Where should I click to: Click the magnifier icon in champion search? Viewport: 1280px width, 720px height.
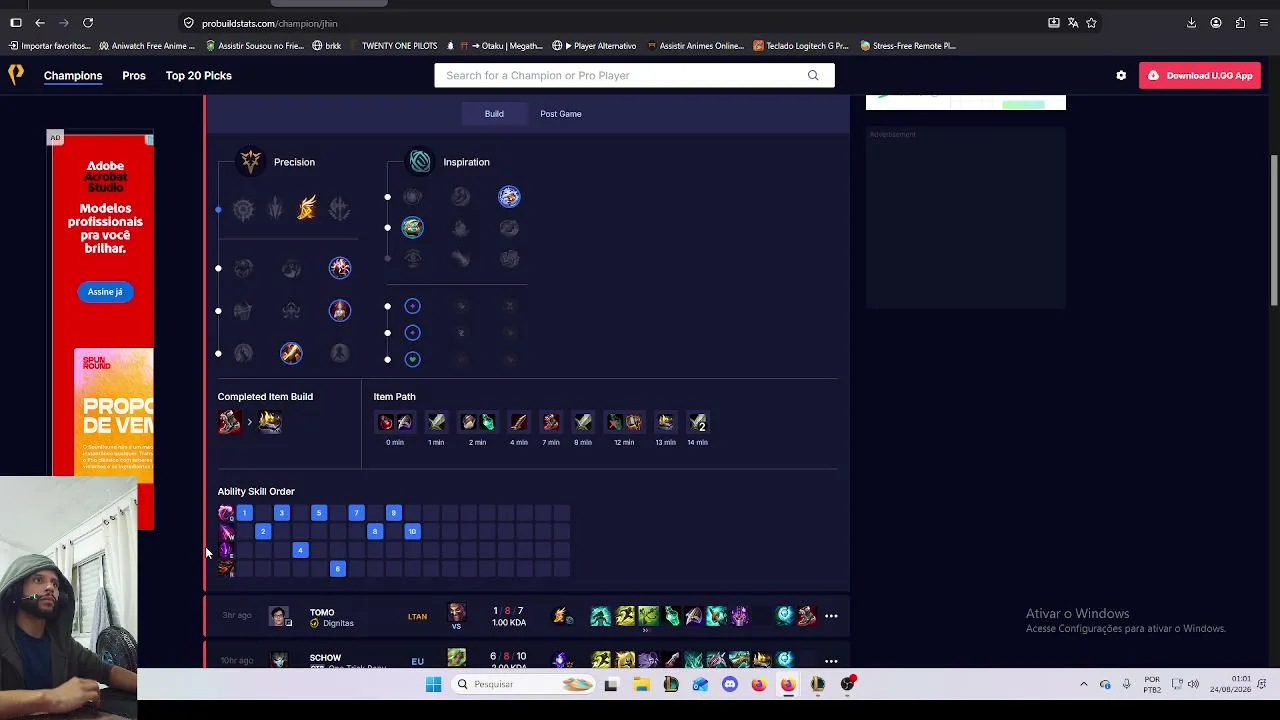point(813,75)
